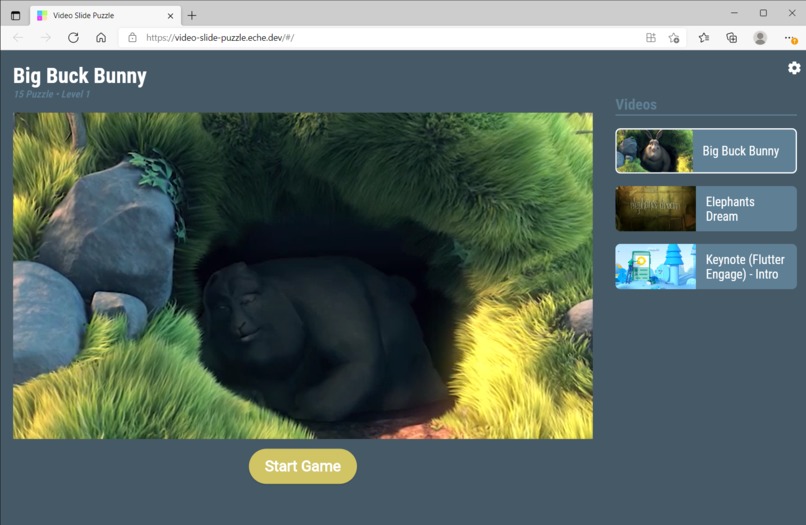View site information lock icon
Image resolution: width=806 pixels, height=525 pixels.
tap(132, 38)
